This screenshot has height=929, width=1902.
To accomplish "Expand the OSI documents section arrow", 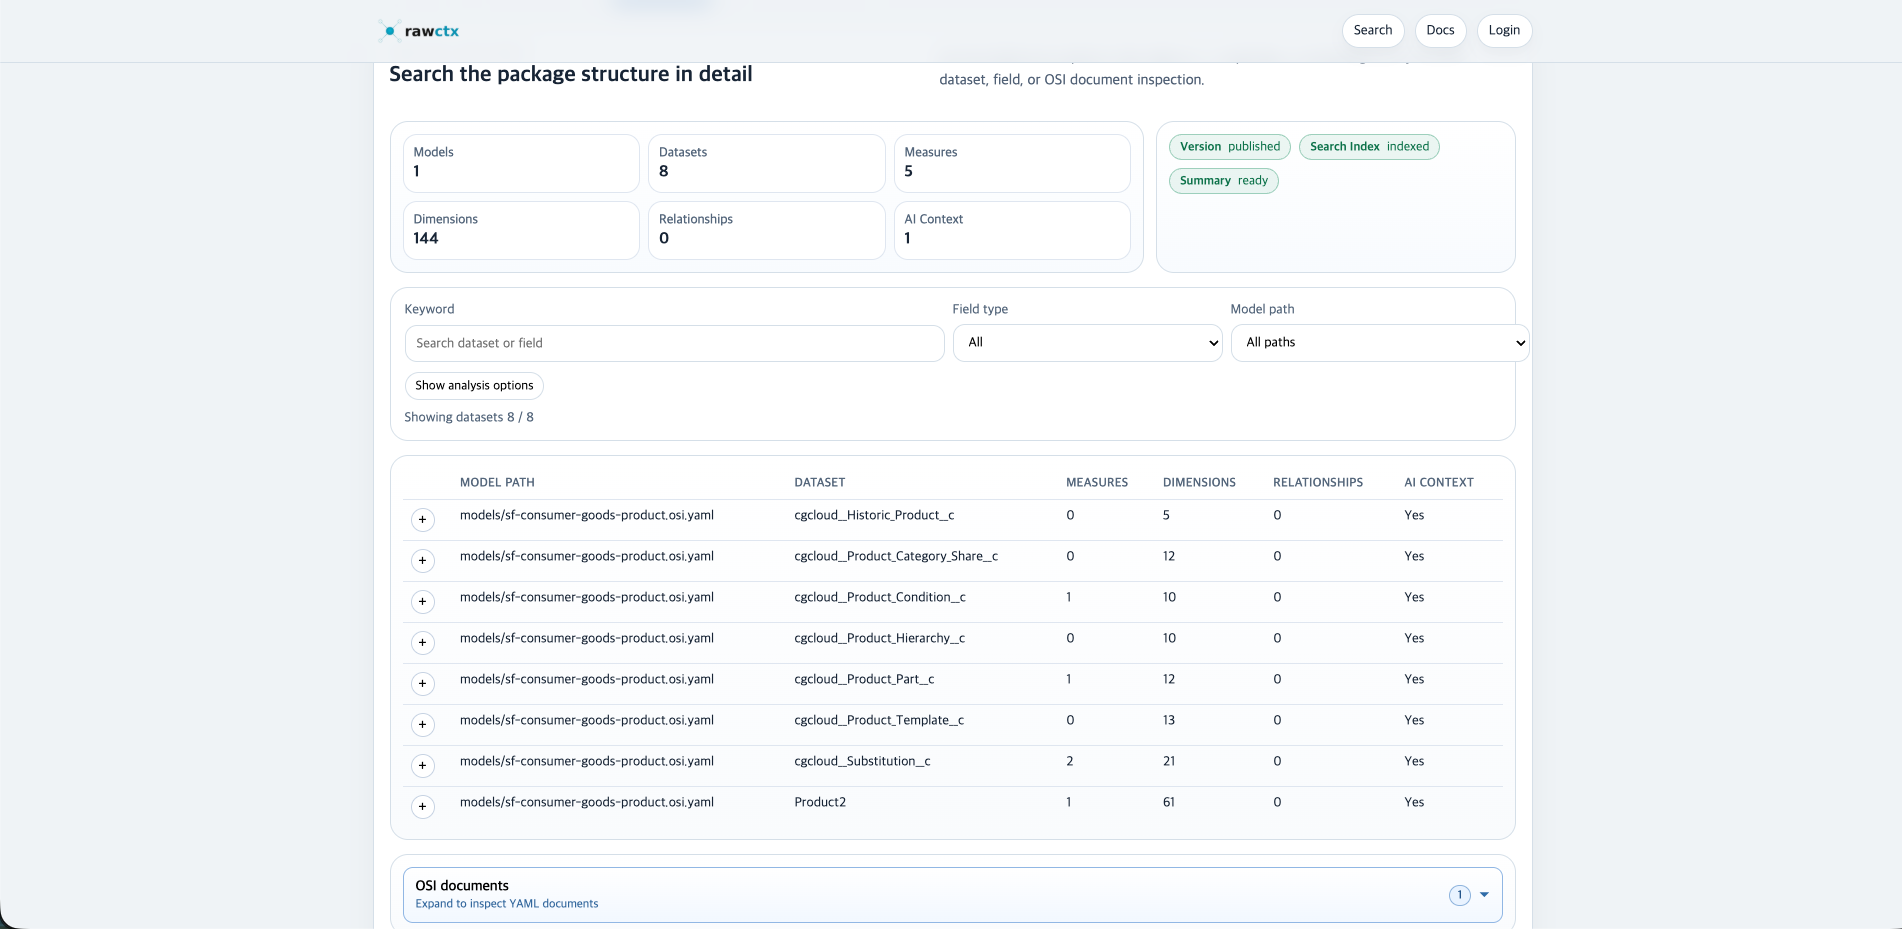I will 1484,895.
